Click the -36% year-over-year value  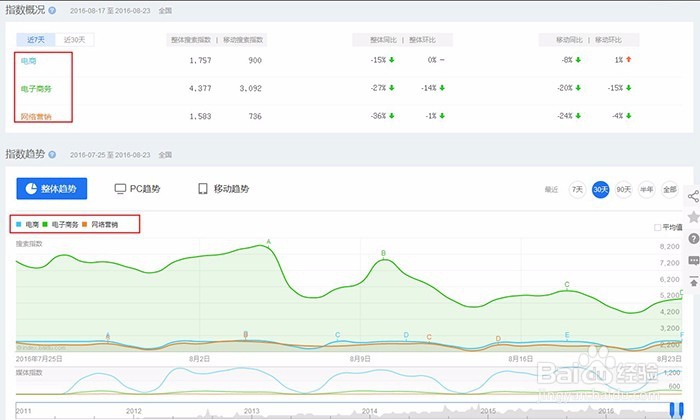378,116
